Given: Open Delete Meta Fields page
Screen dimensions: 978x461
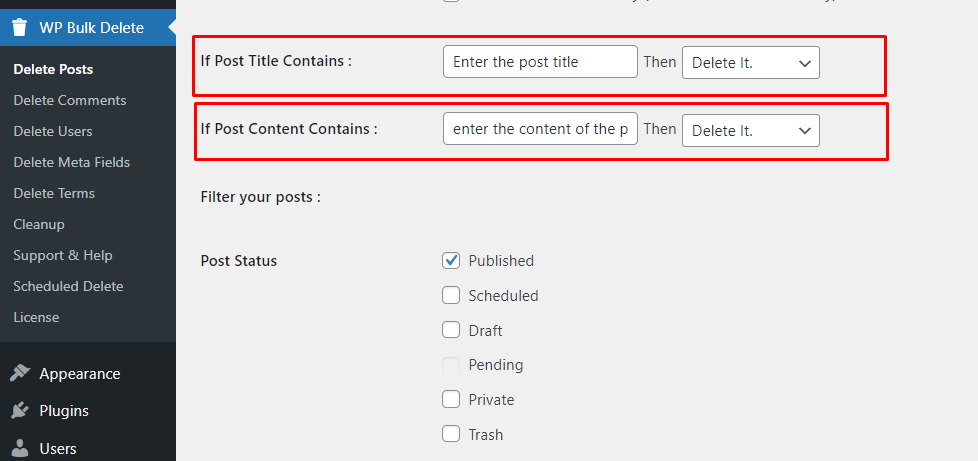Looking at the screenshot, I should [72, 163].
